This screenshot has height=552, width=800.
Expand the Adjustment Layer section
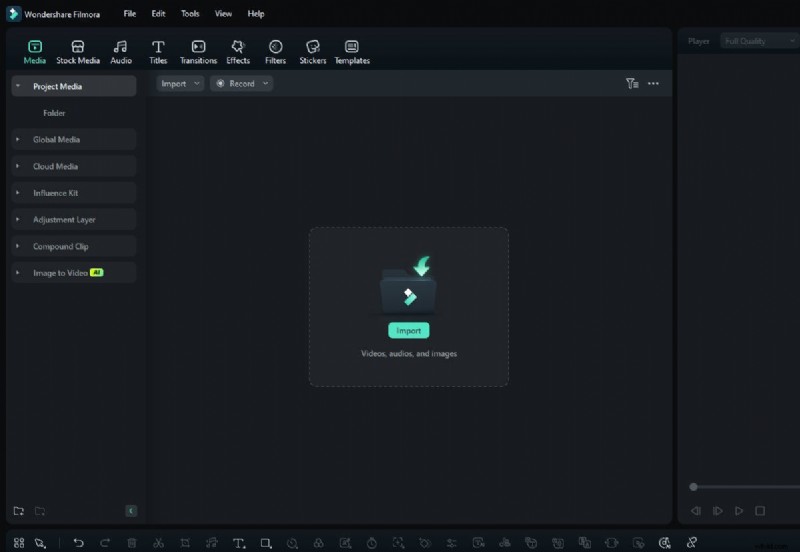tap(18, 219)
